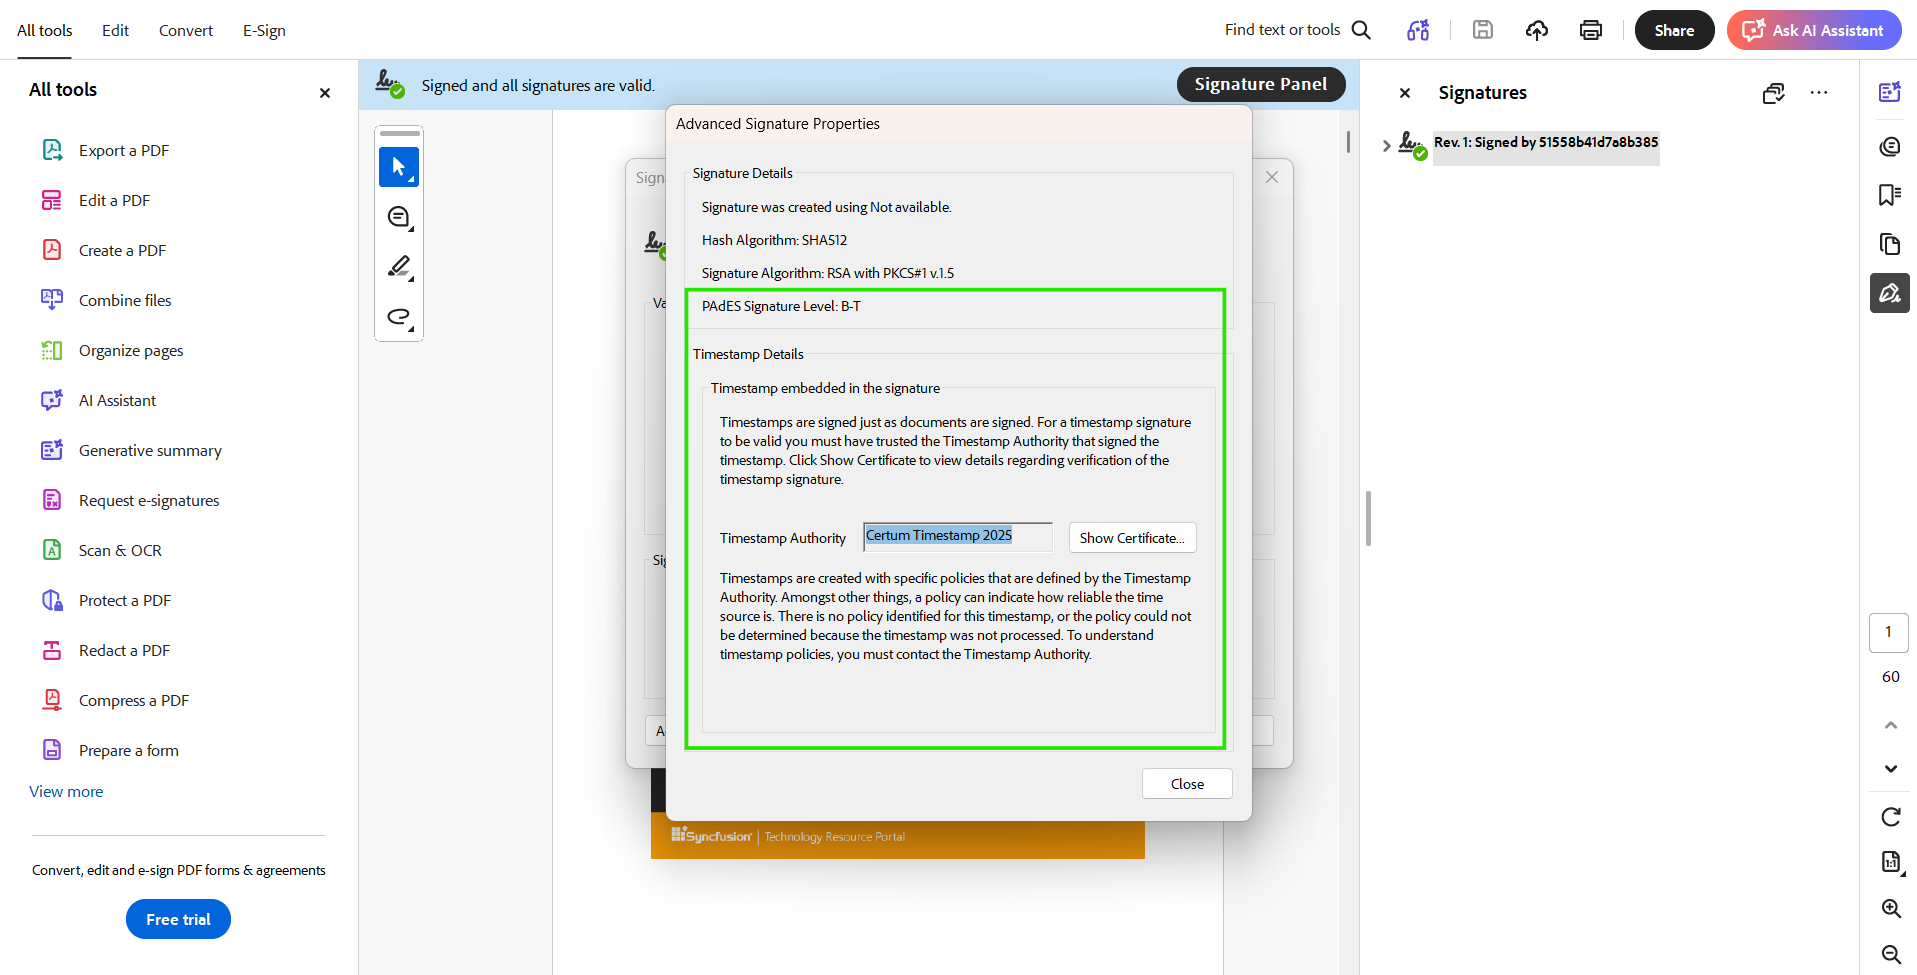Select the freehand draw tool
1917x975 pixels.
pyautogui.click(x=398, y=317)
